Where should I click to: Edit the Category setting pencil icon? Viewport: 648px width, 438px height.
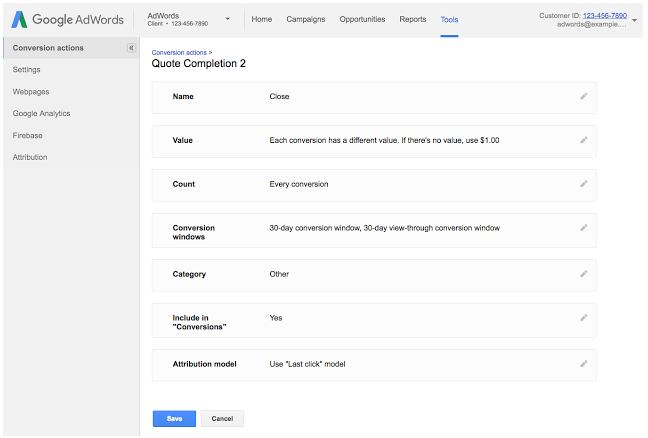point(584,274)
